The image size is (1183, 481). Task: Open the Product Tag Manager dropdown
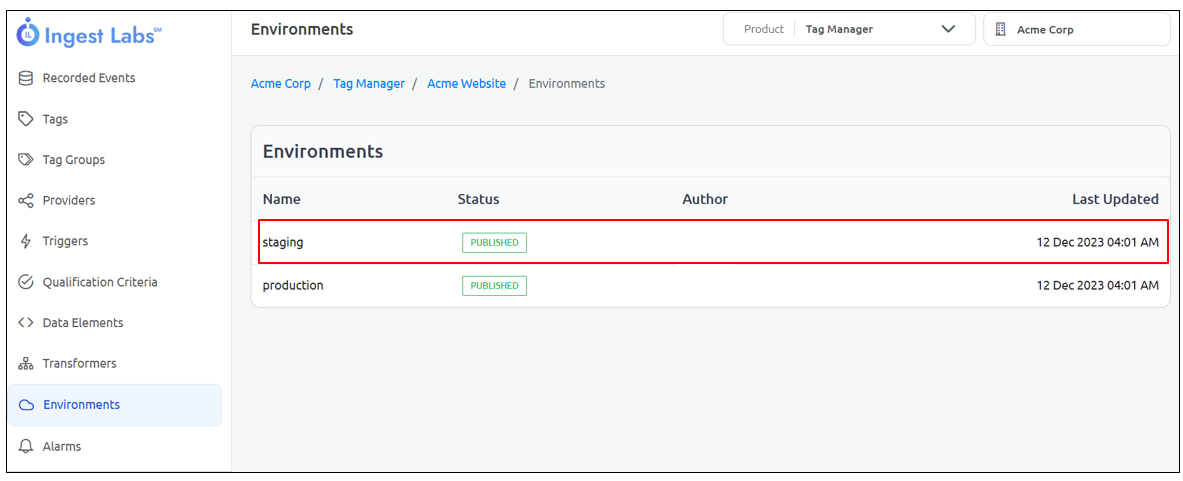pyautogui.click(x=848, y=29)
